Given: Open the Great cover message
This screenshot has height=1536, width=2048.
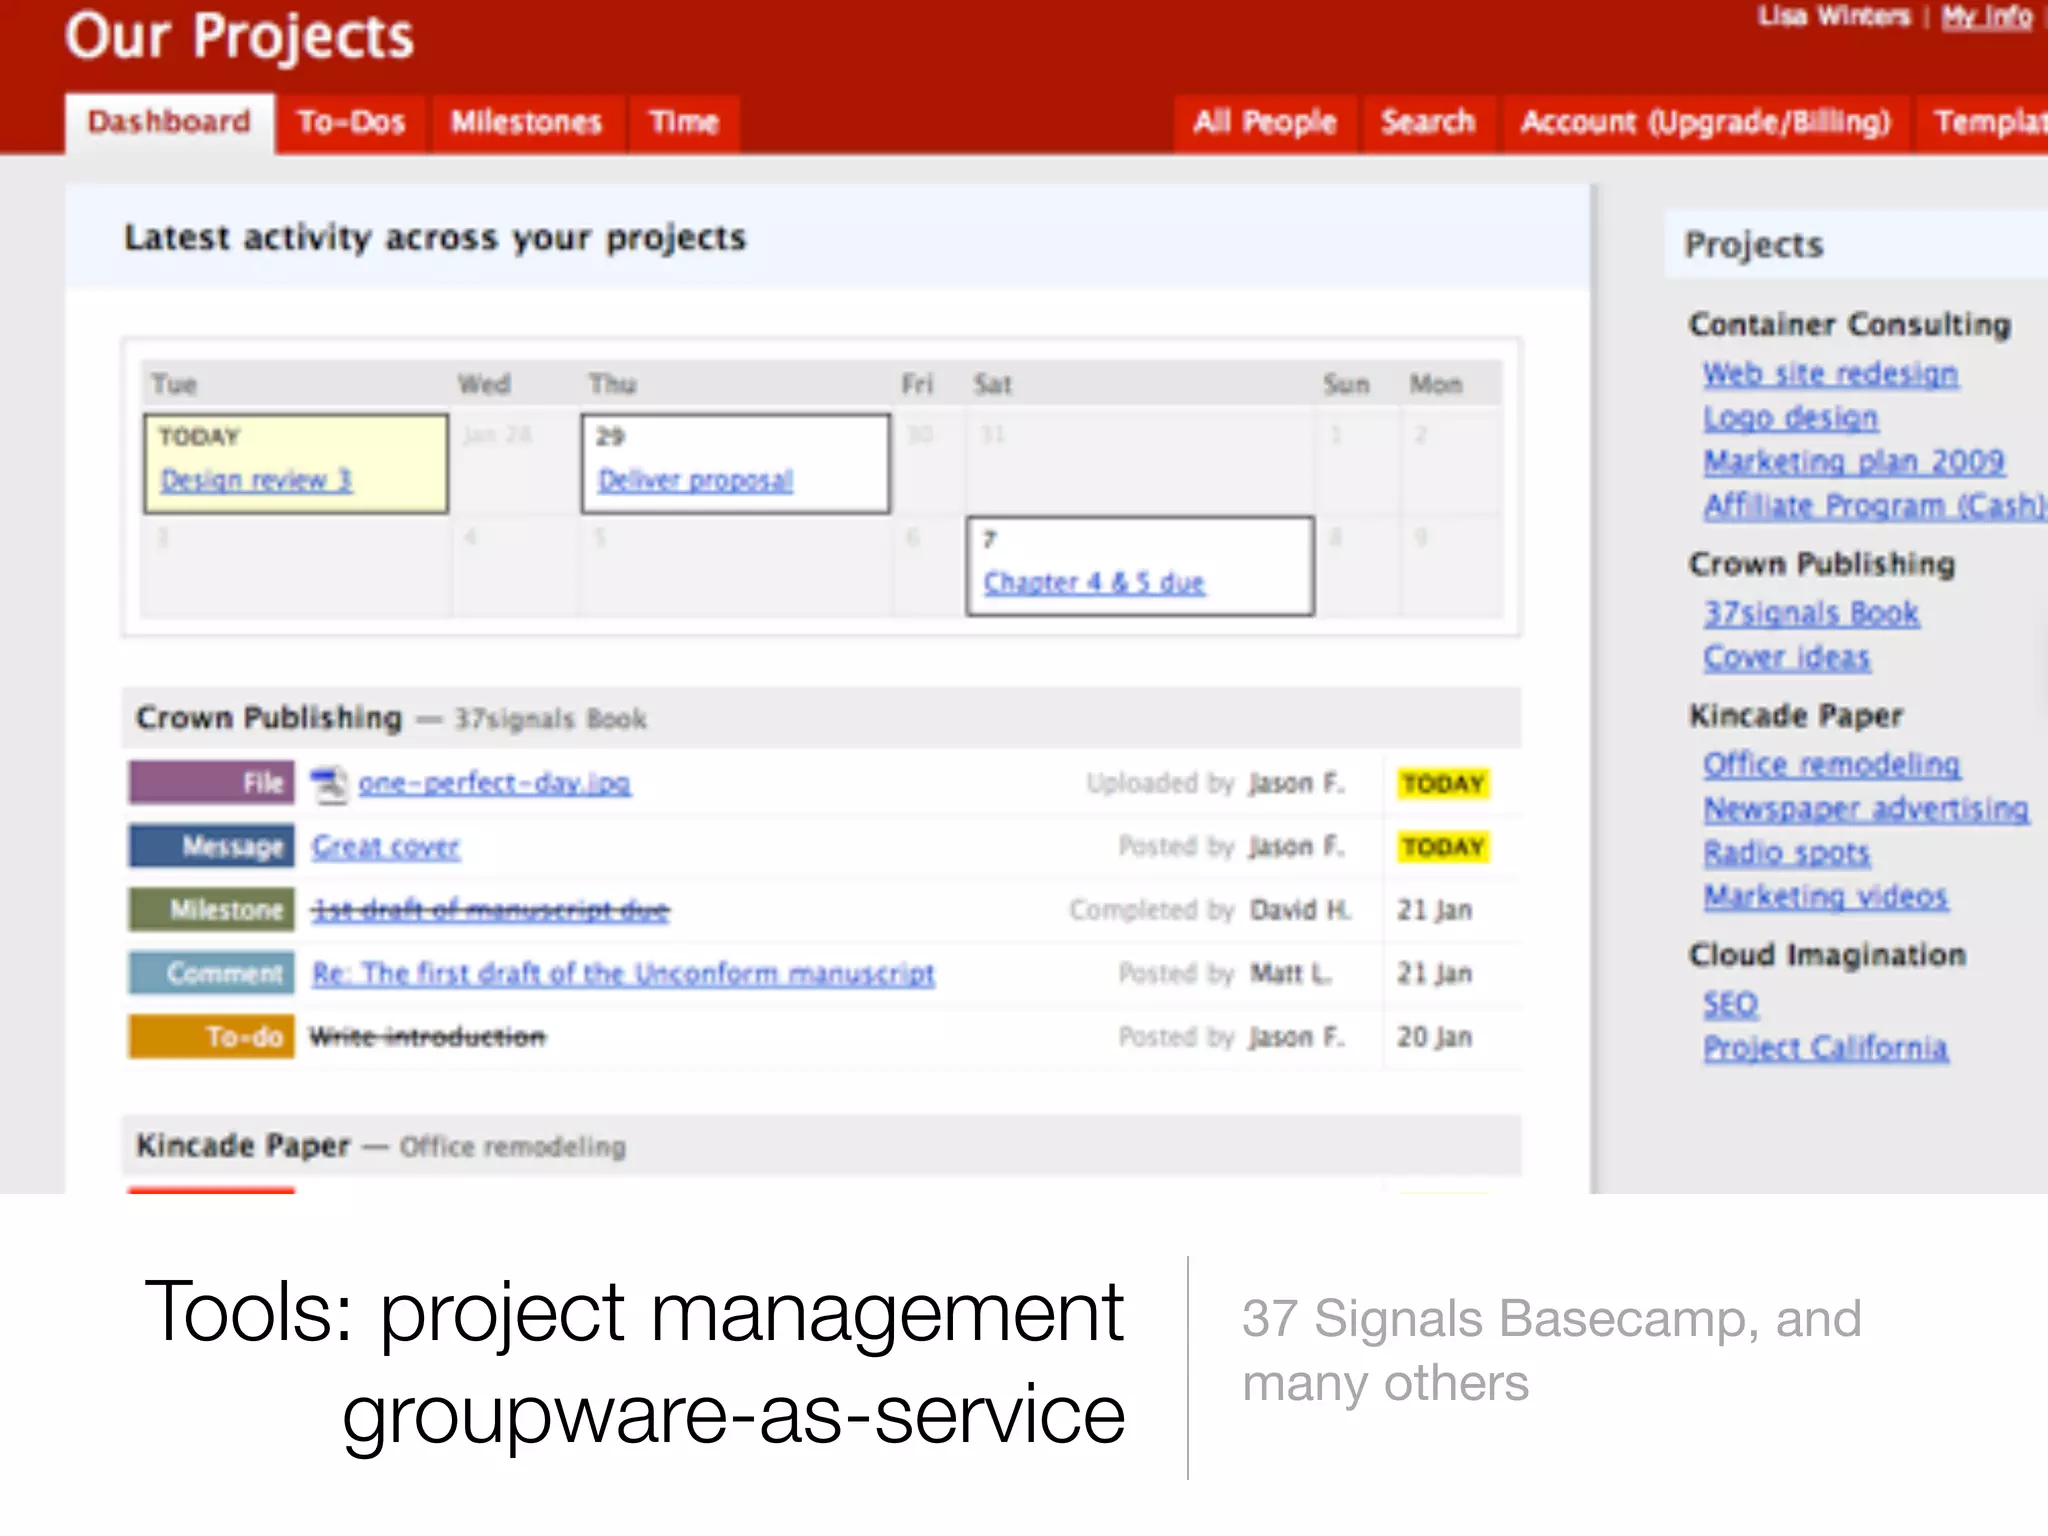Looking at the screenshot, I should point(385,847).
